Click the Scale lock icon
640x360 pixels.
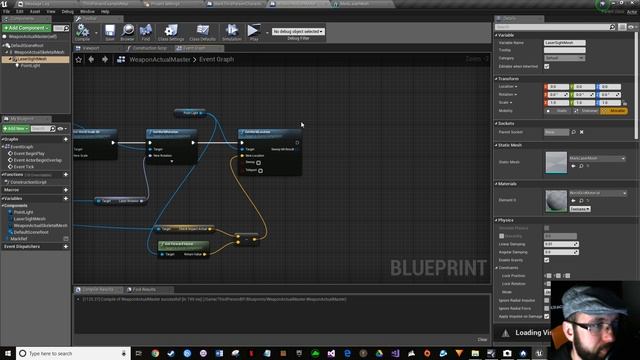(625, 103)
